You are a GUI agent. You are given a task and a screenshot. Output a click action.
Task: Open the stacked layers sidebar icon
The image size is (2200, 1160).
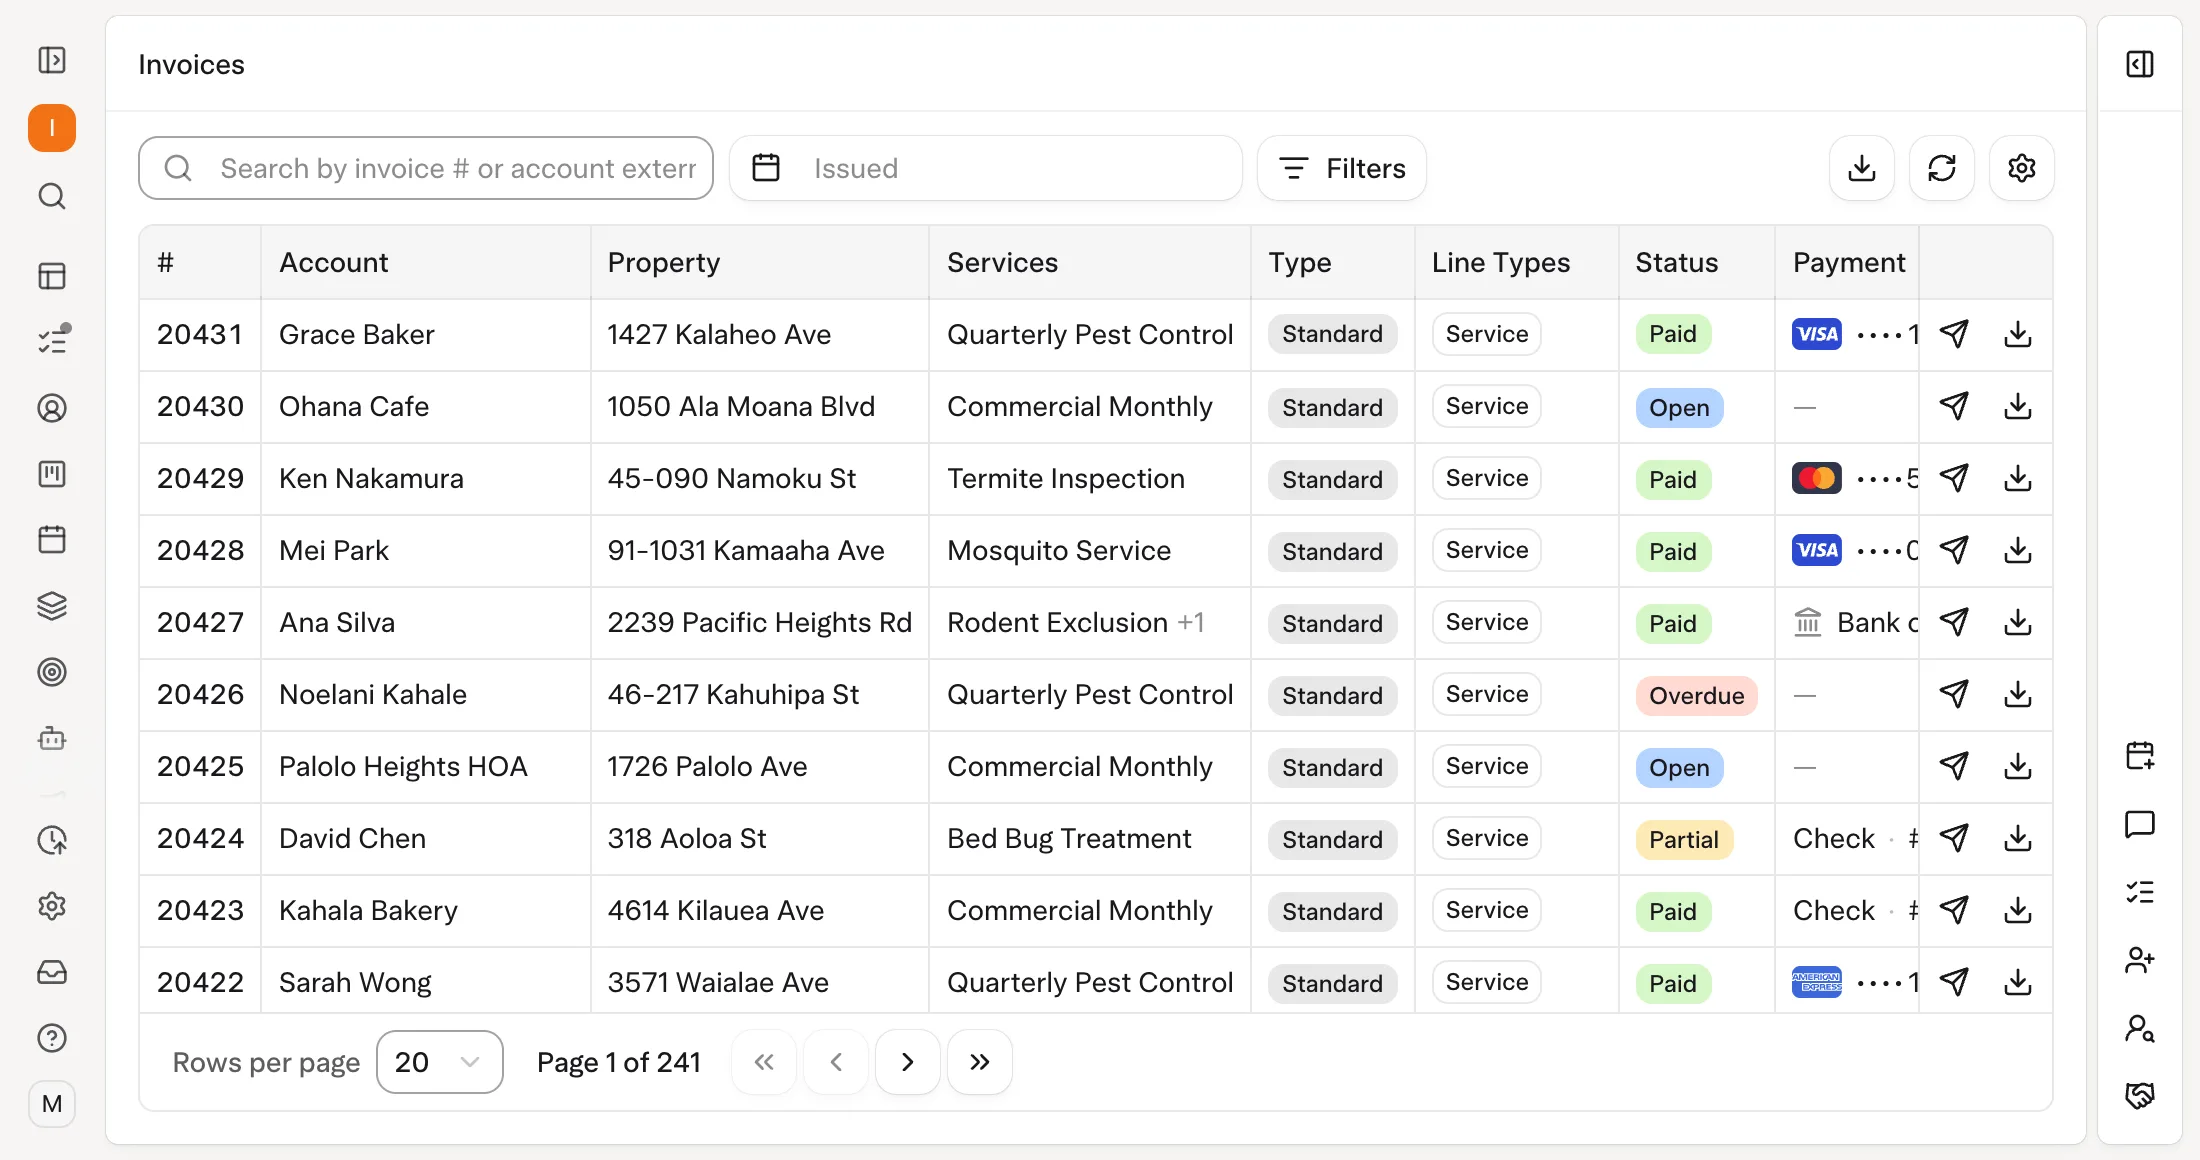coord(52,606)
